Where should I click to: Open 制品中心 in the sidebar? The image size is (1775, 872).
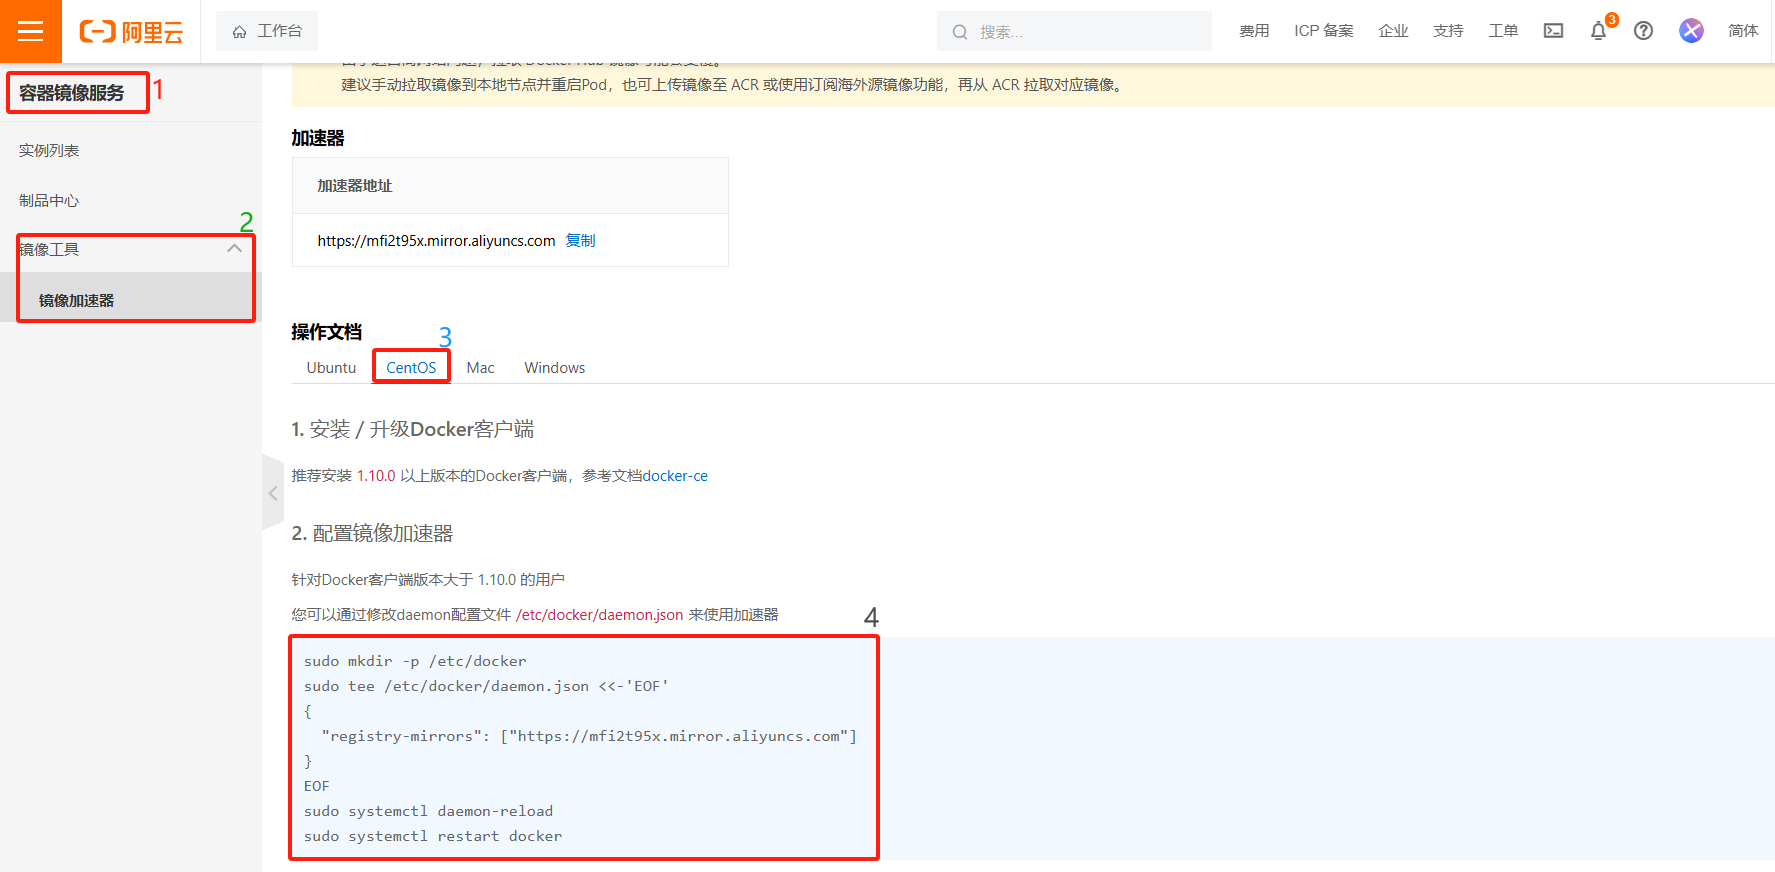pyautogui.click(x=49, y=200)
